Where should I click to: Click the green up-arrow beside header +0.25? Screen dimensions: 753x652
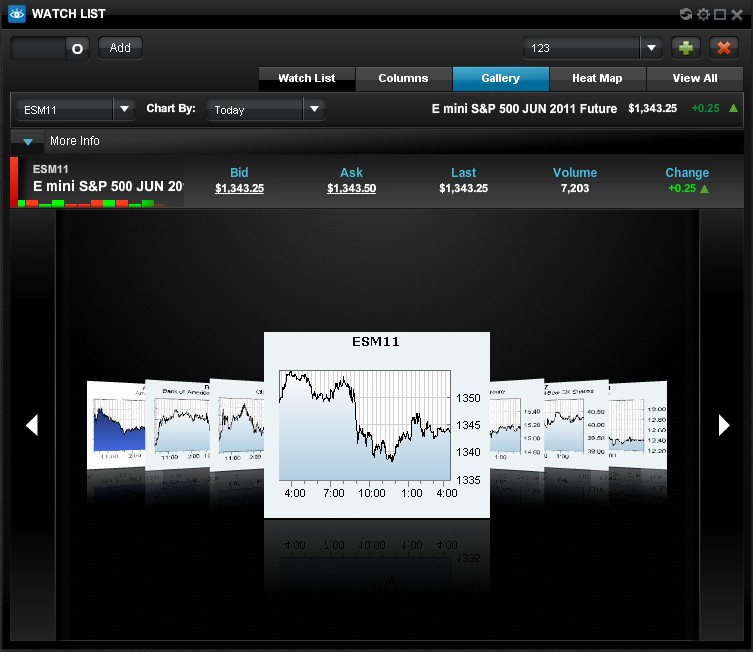coord(733,108)
